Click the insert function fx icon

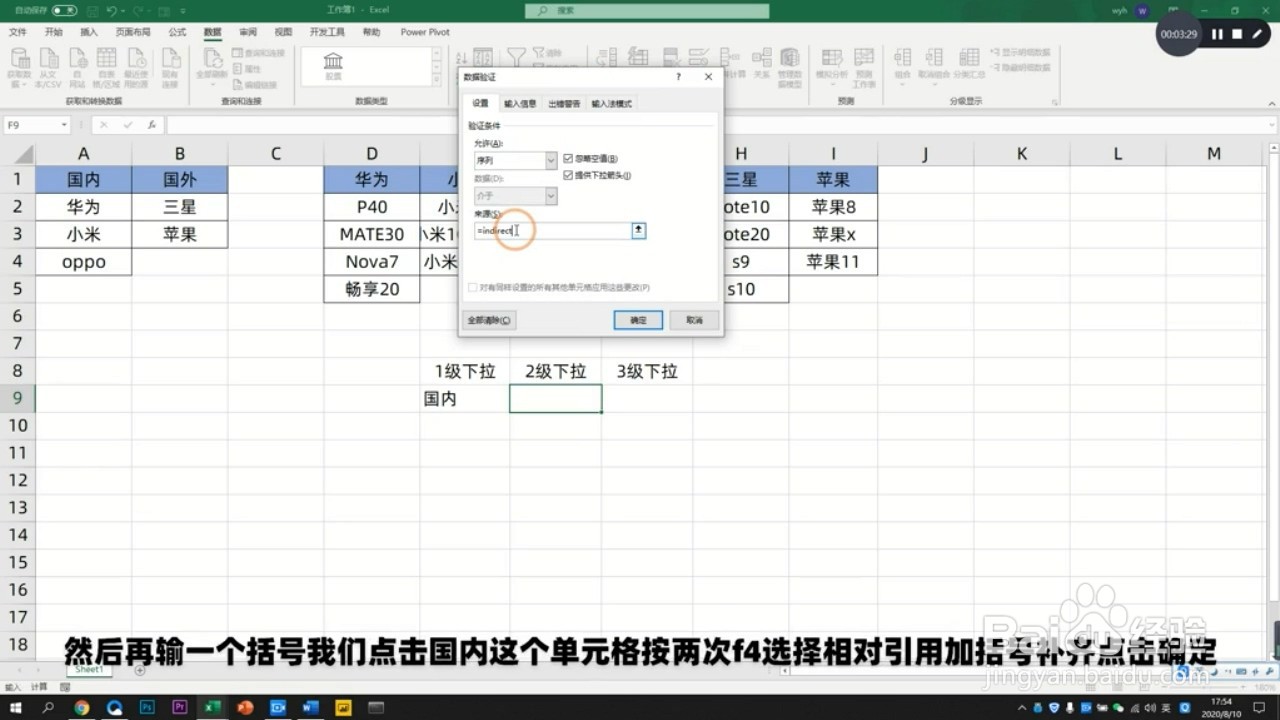click(151, 125)
